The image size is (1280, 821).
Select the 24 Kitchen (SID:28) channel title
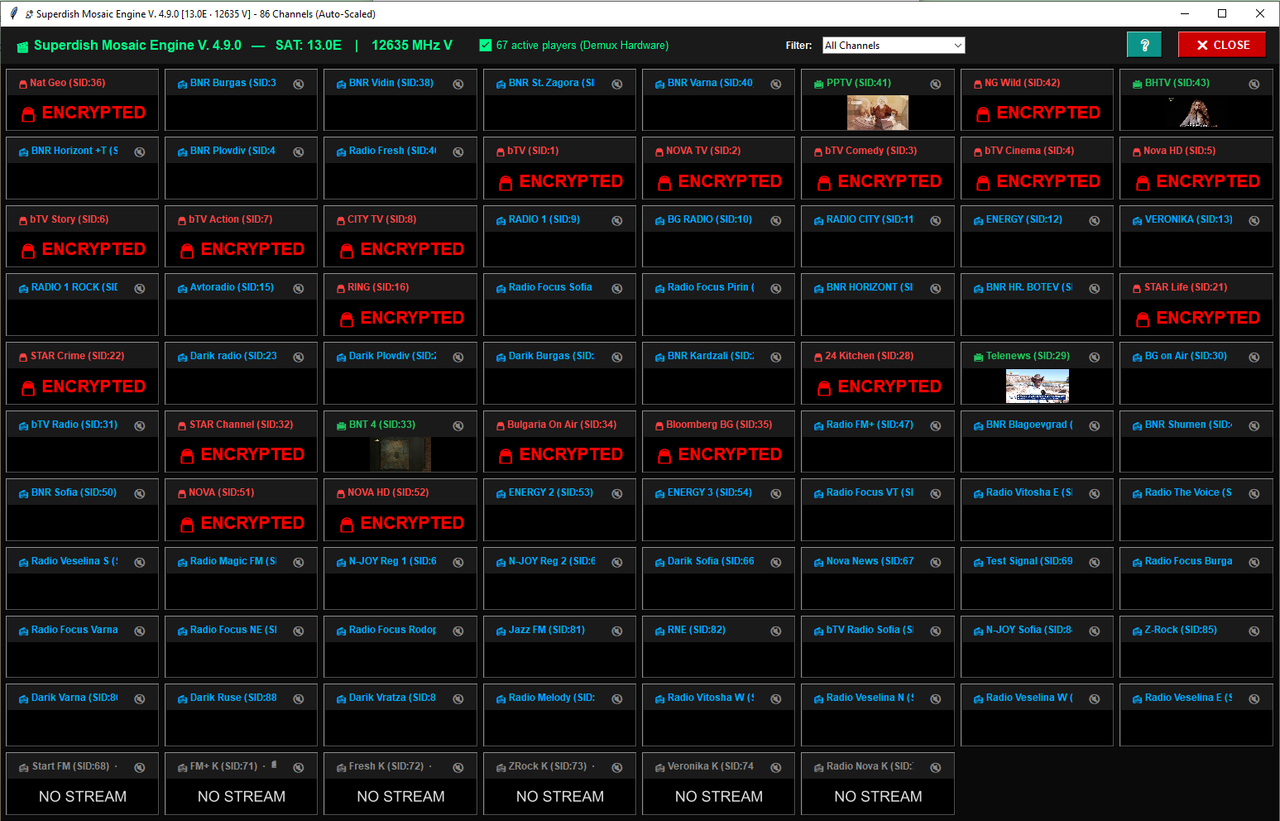pyautogui.click(x=870, y=356)
